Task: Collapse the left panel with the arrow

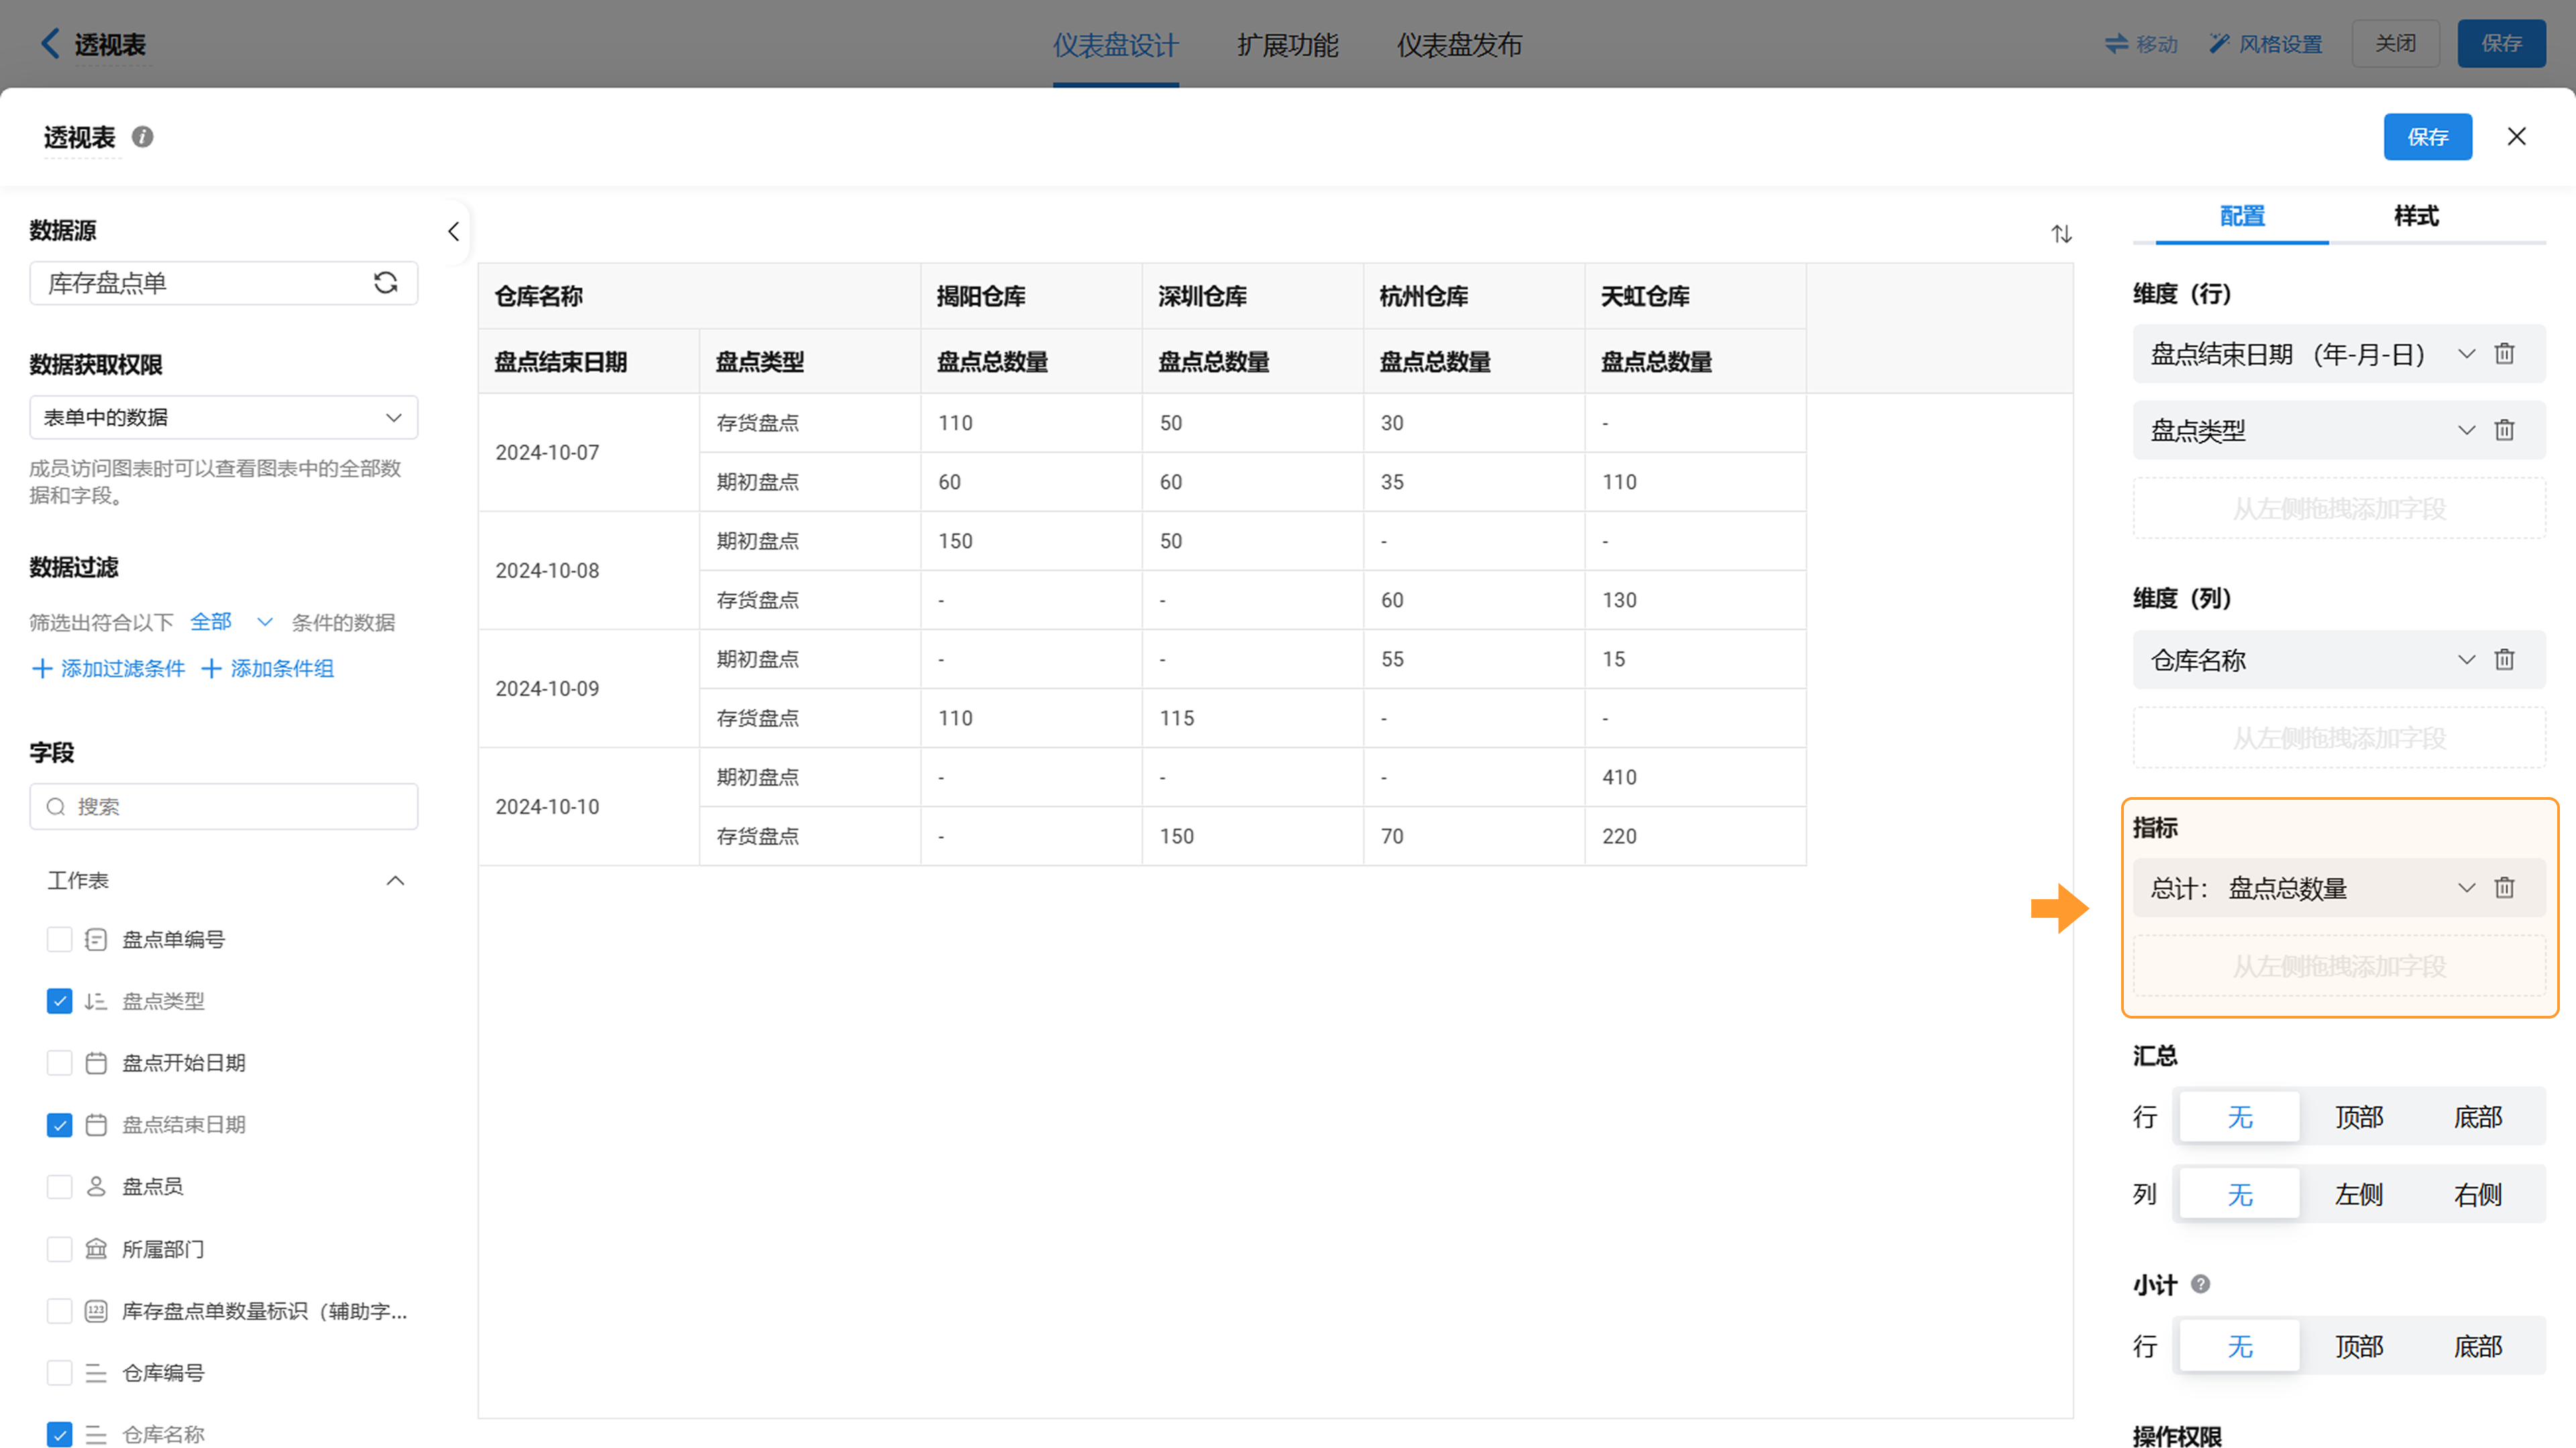Action: [x=453, y=232]
